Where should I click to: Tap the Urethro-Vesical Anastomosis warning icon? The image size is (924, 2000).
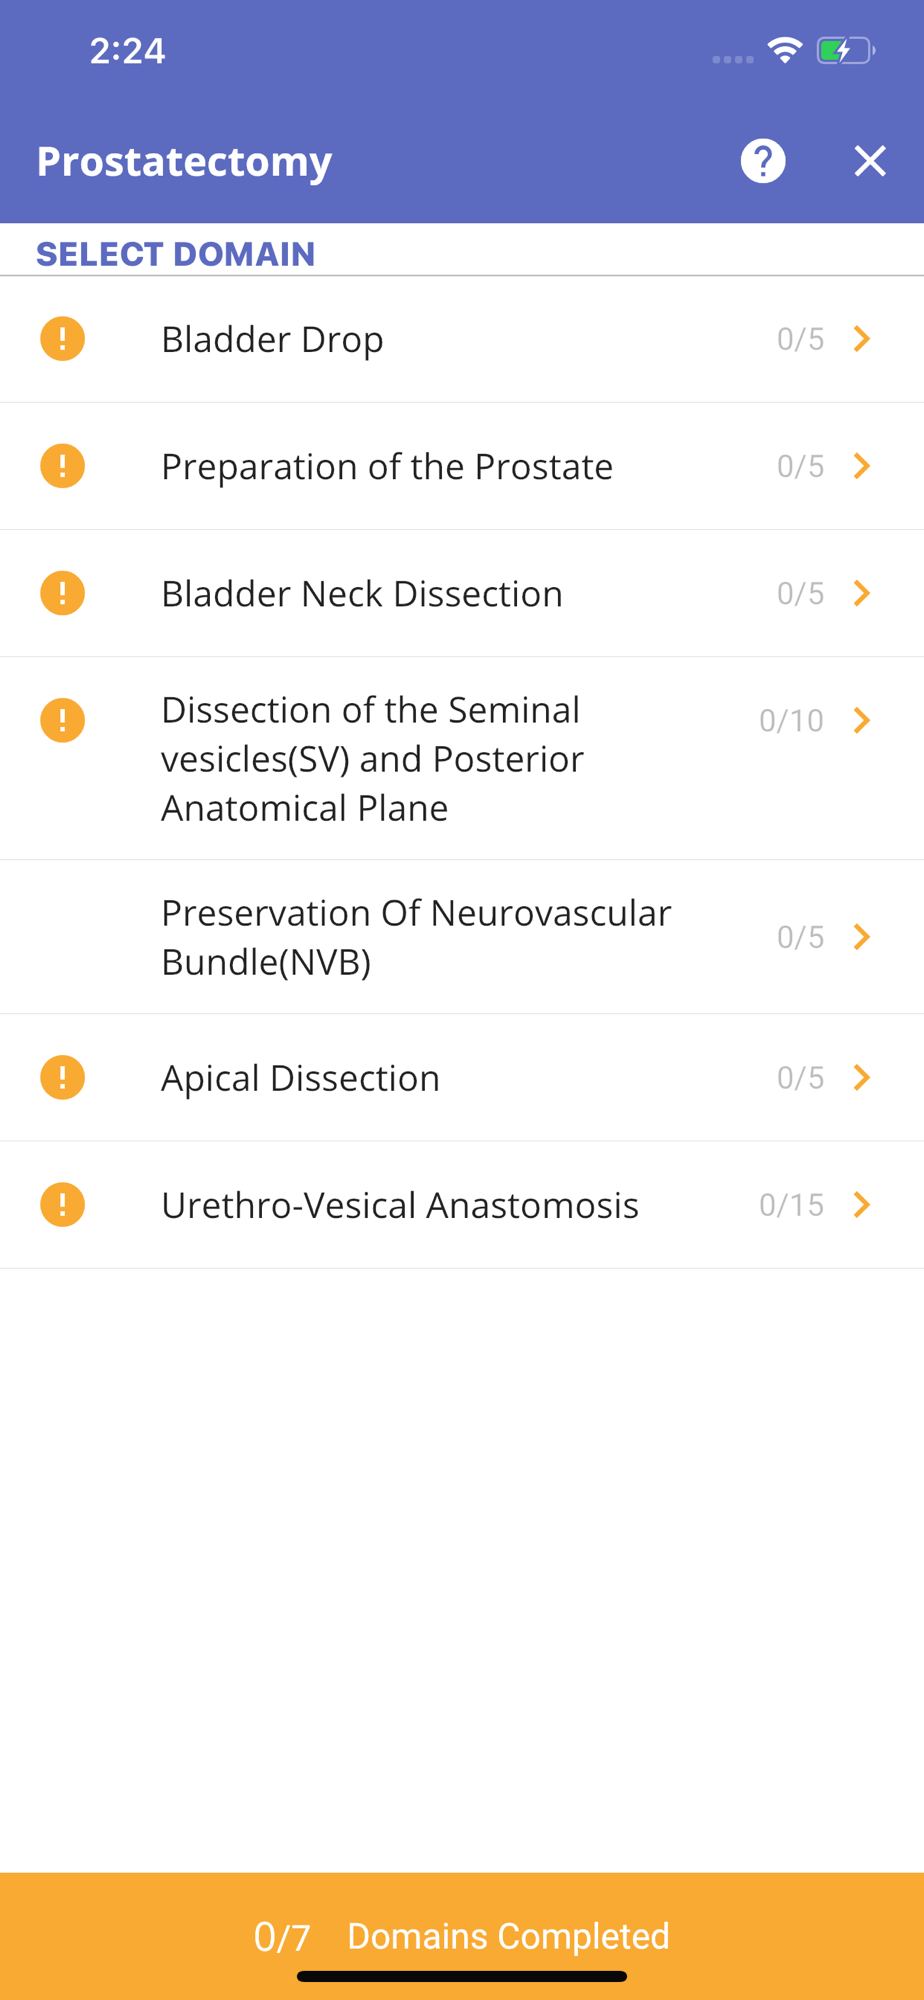point(62,1205)
